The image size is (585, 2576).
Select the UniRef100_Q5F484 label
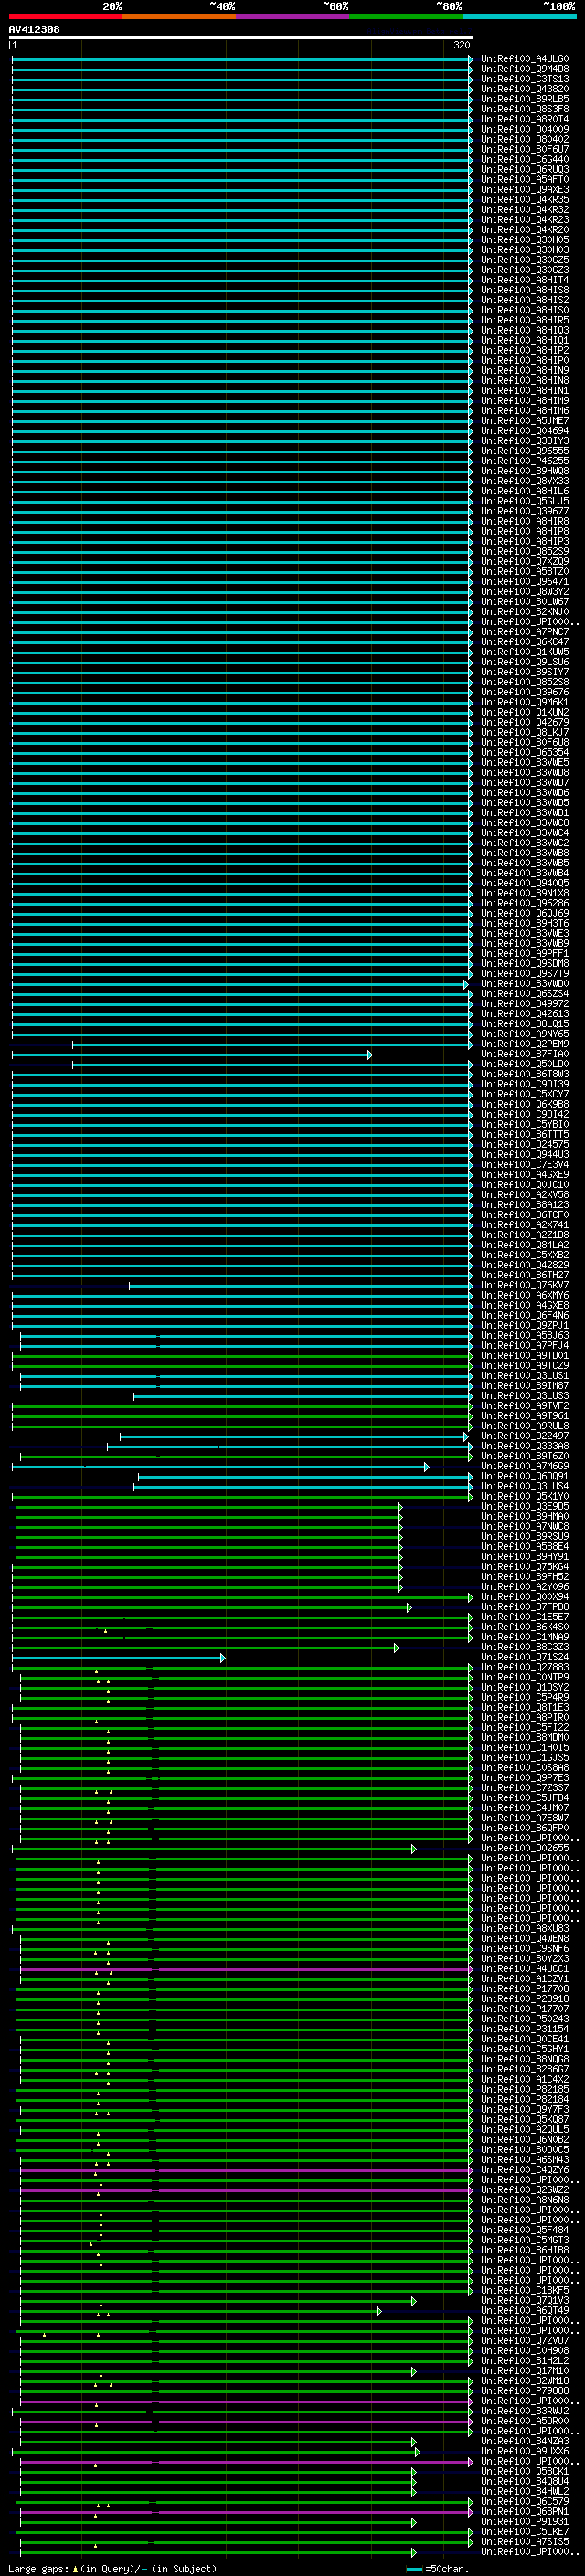click(x=525, y=2230)
